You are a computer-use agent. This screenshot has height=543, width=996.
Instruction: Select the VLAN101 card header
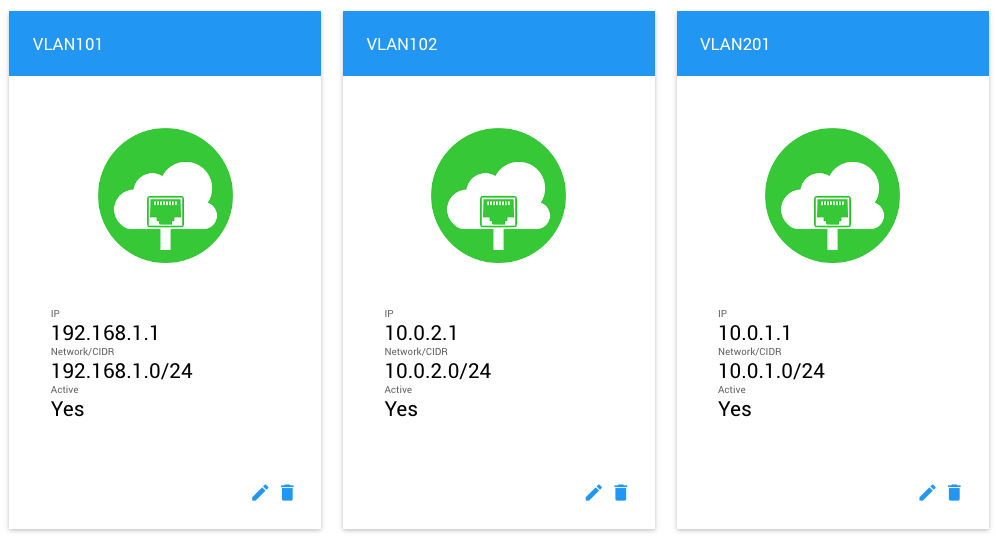(165, 44)
